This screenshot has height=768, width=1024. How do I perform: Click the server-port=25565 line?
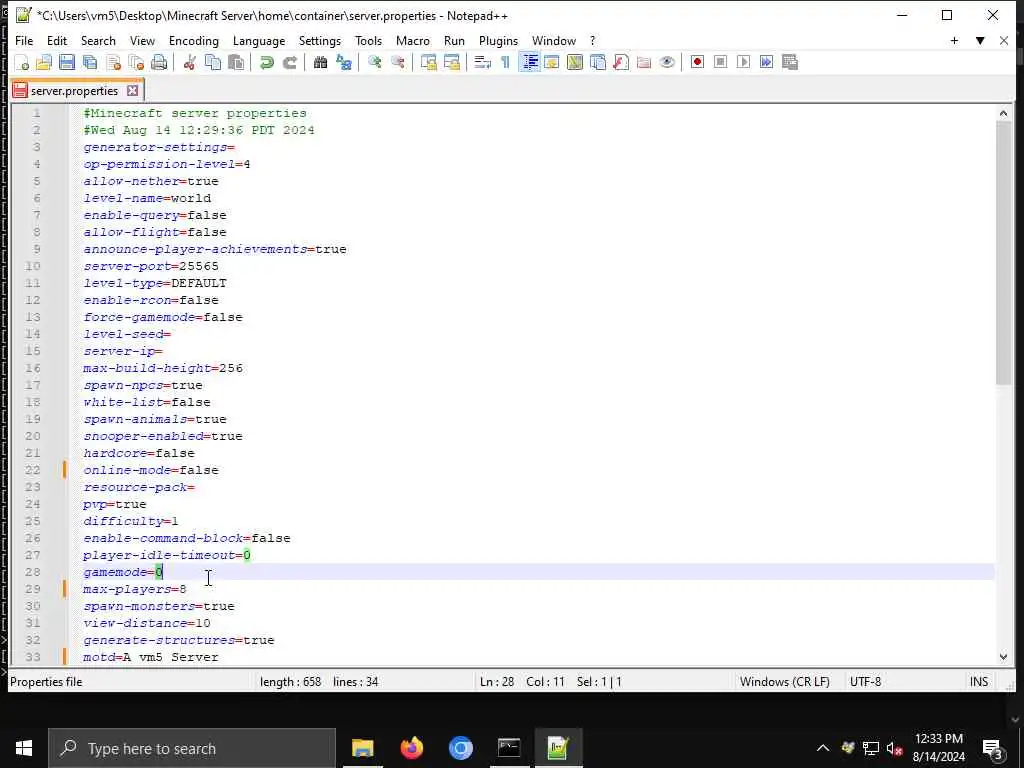151,266
